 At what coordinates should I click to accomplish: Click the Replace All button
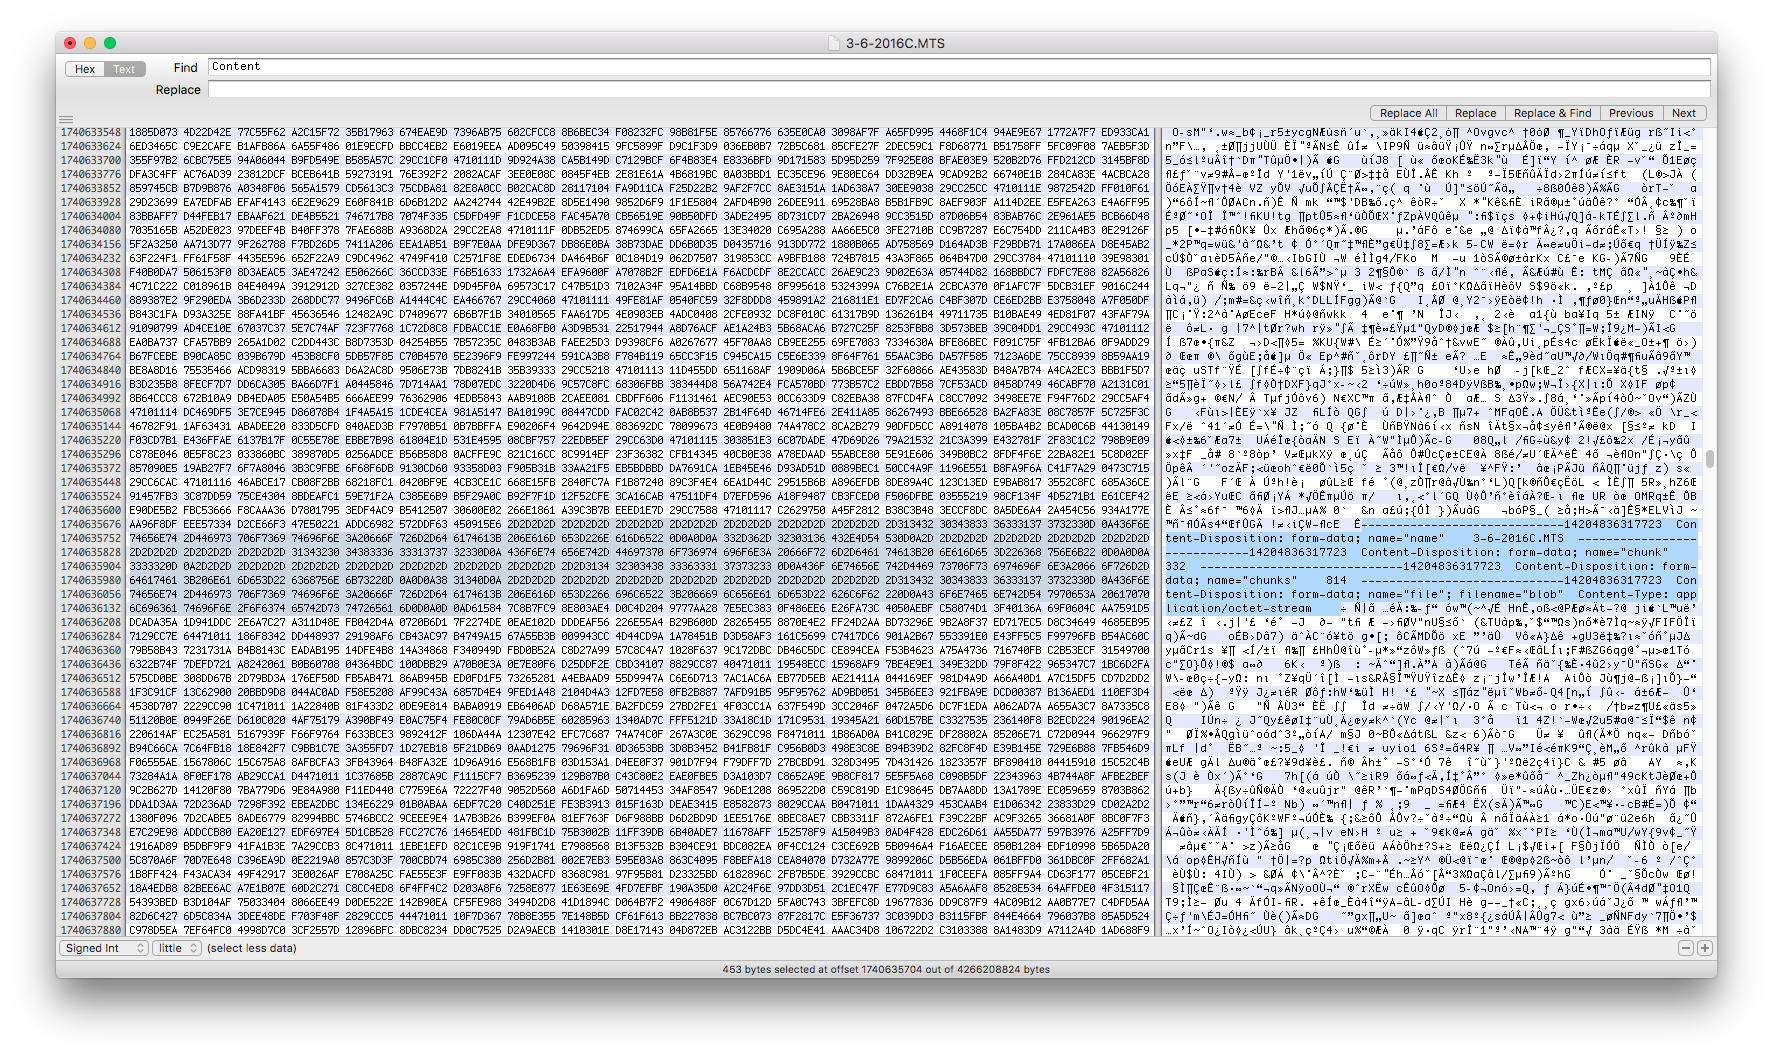1408,113
